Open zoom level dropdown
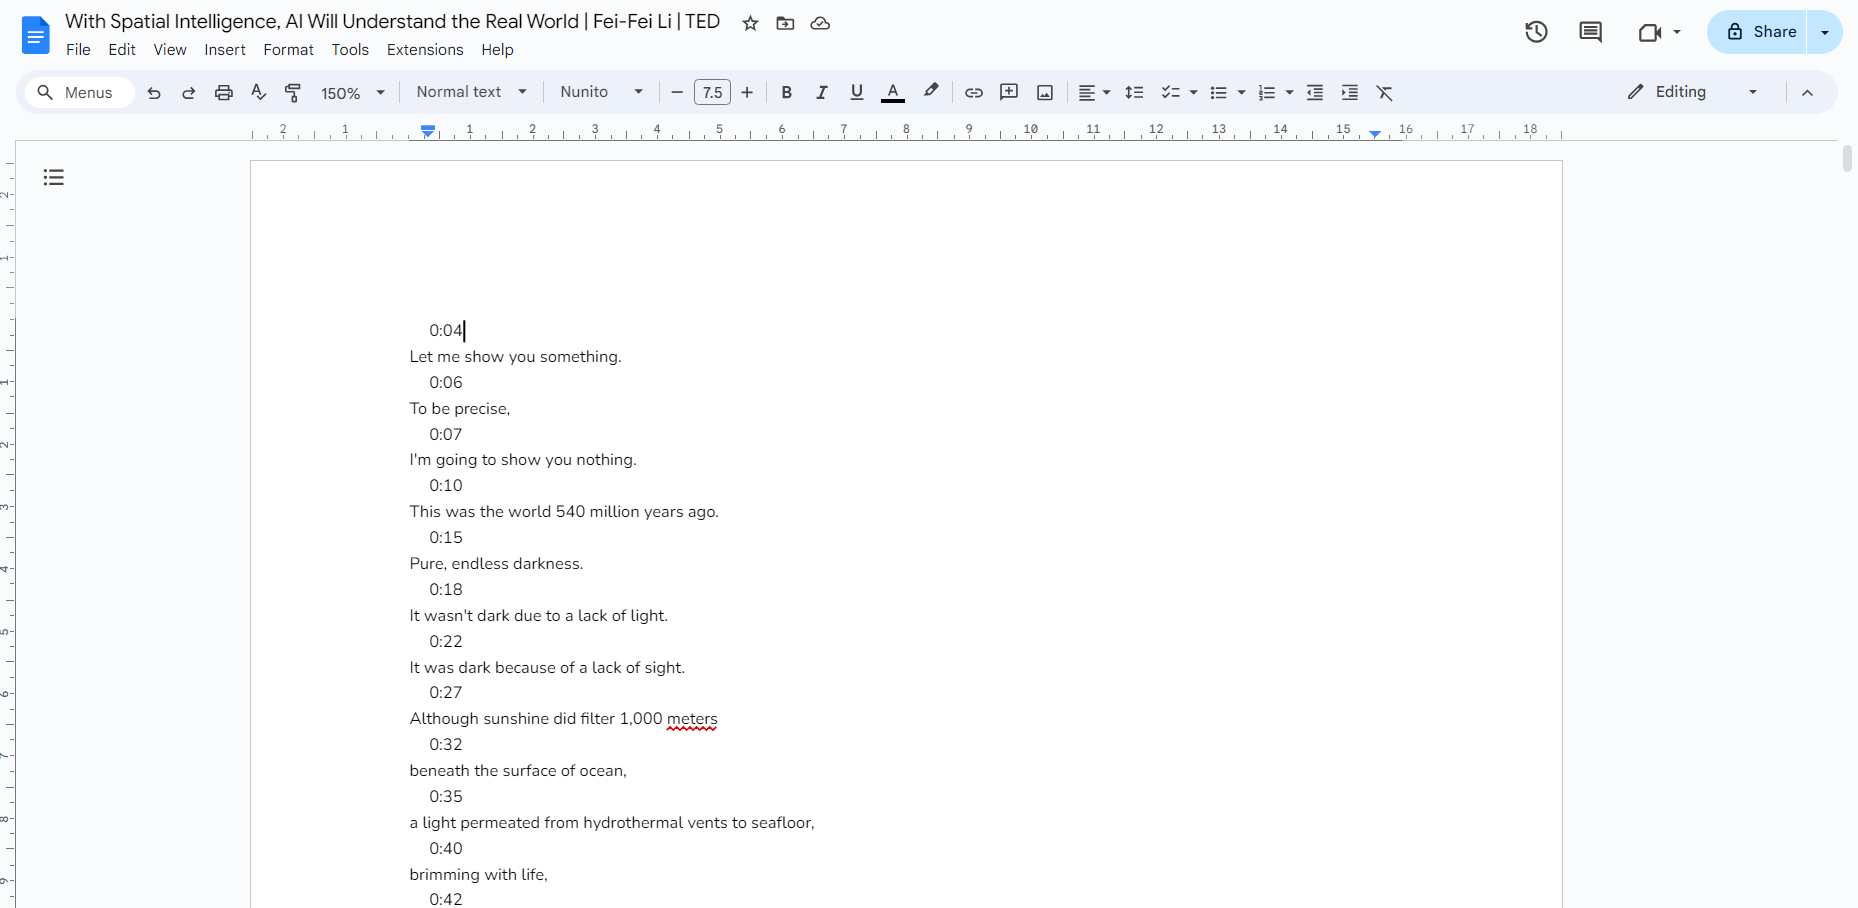The height and width of the screenshot is (908, 1858). click(353, 93)
